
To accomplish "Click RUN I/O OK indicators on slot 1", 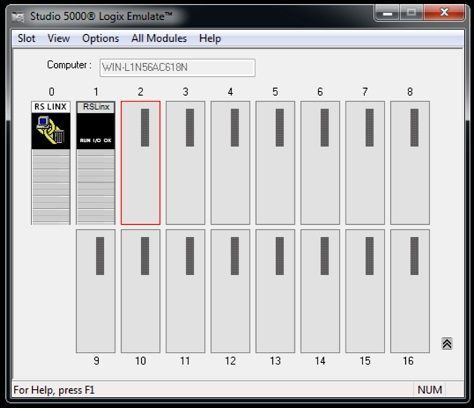I will 96,140.
